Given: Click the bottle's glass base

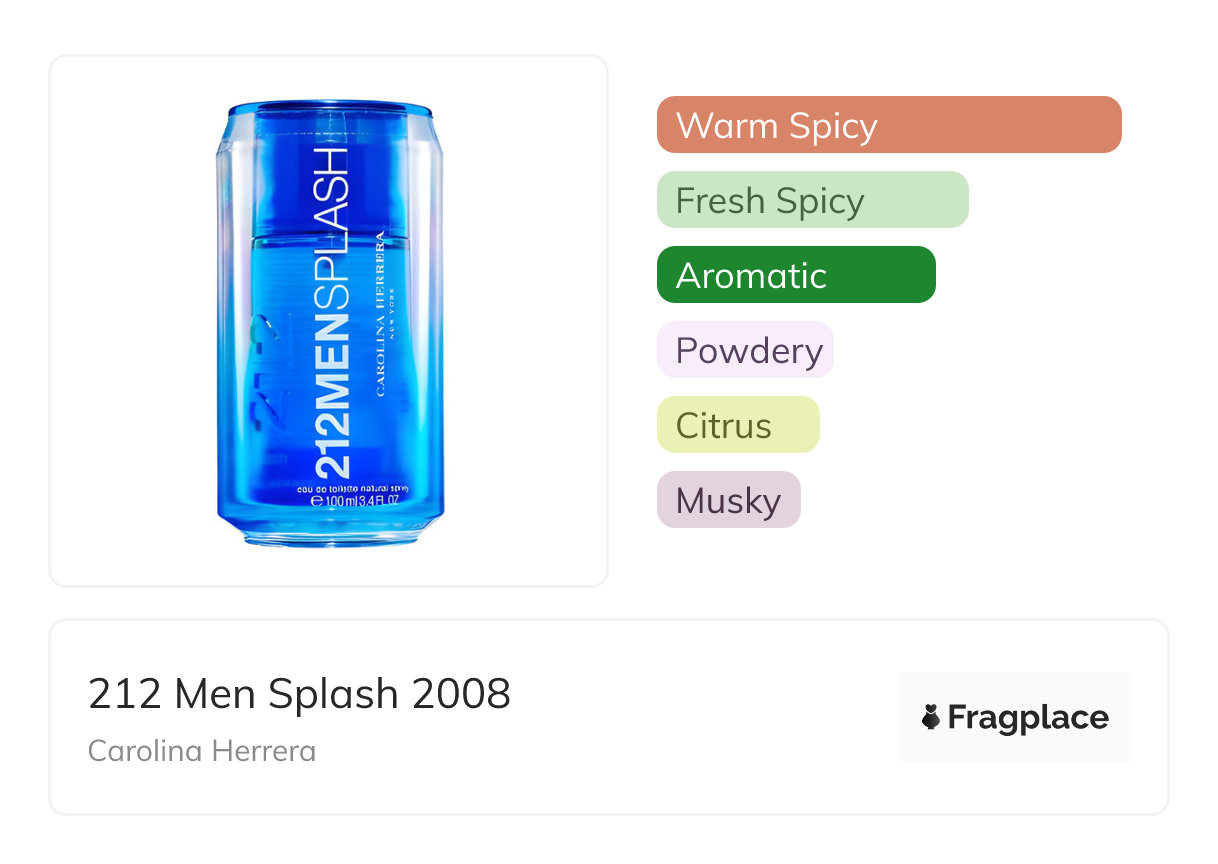Looking at the screenshot, I should point(329,535).
